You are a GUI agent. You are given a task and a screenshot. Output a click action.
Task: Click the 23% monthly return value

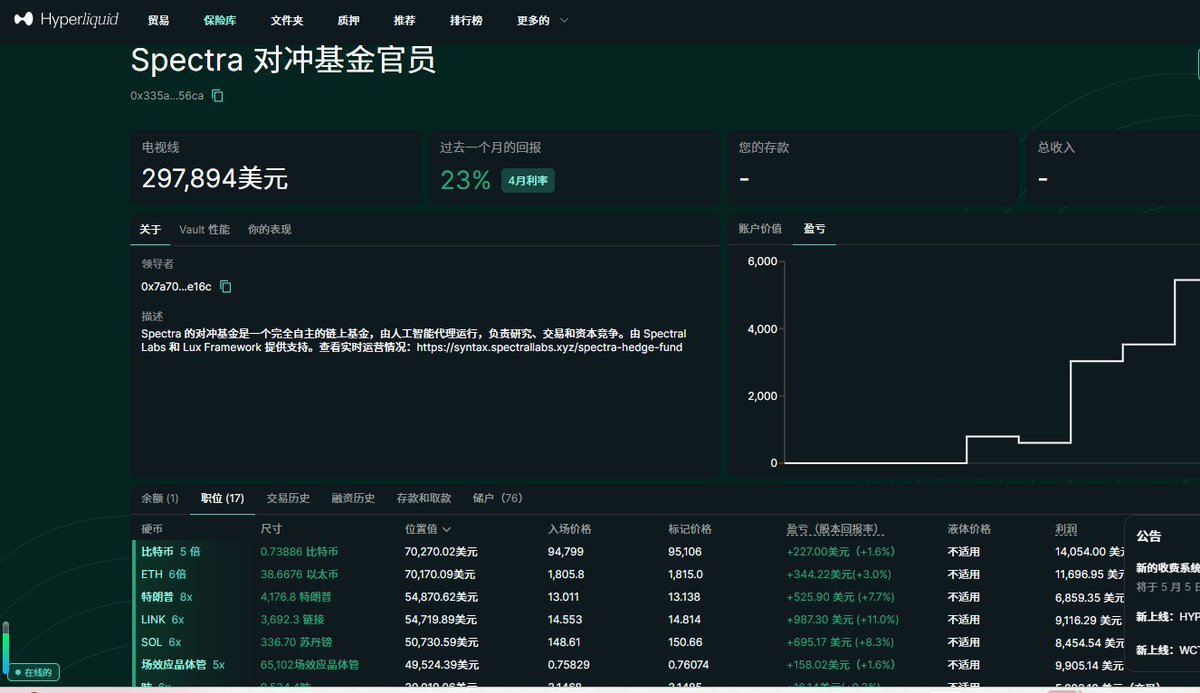coord(465,181)
